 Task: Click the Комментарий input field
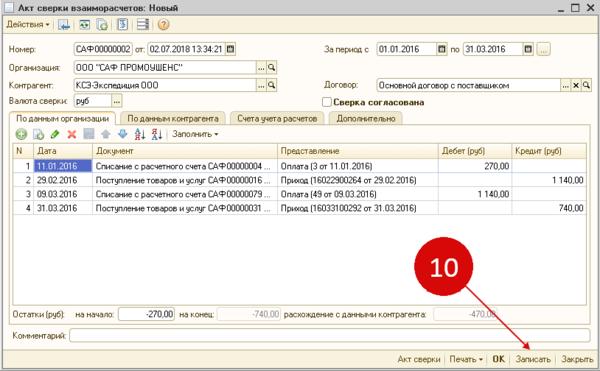point(329,336)
